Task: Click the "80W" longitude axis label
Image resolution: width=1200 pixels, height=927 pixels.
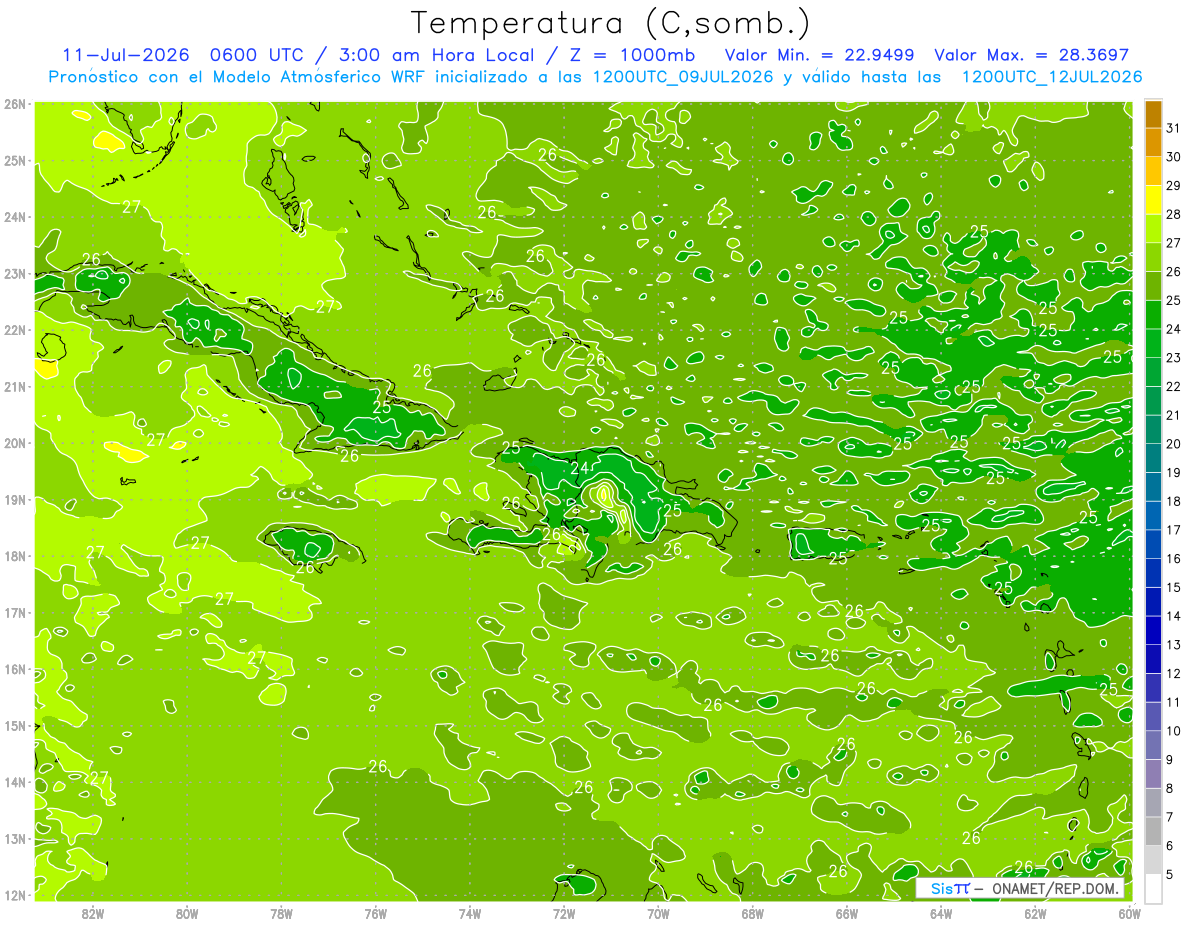Action: click(x=187, y=913)
